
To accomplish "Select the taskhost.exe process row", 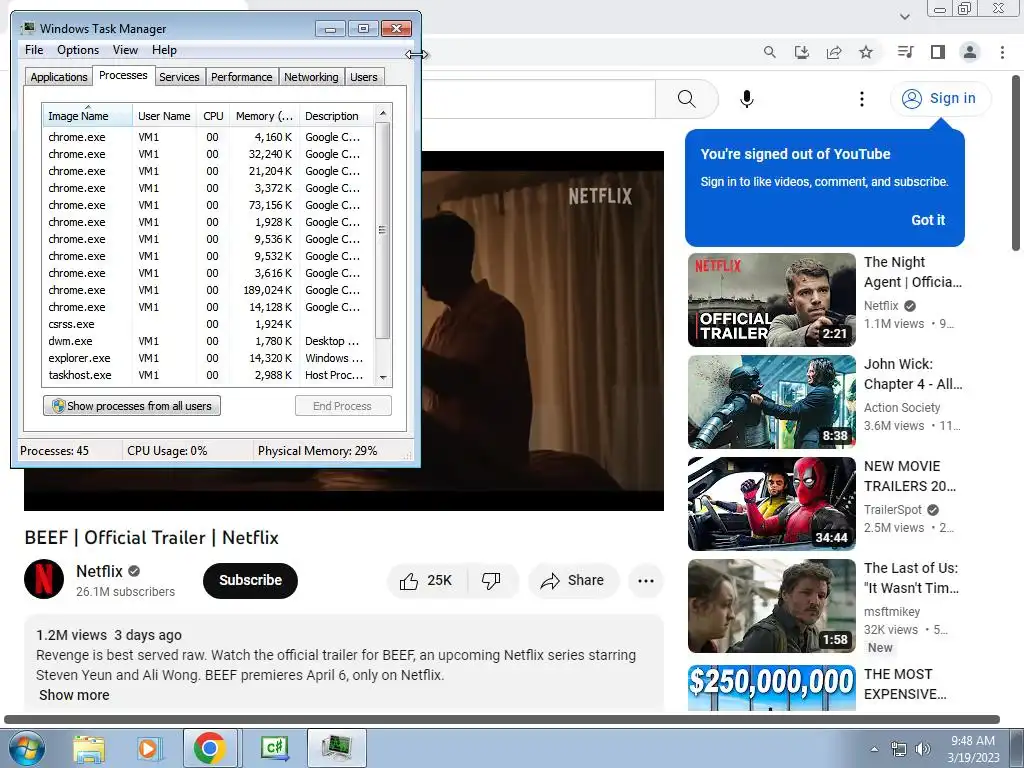I will (x=209, y=375).
